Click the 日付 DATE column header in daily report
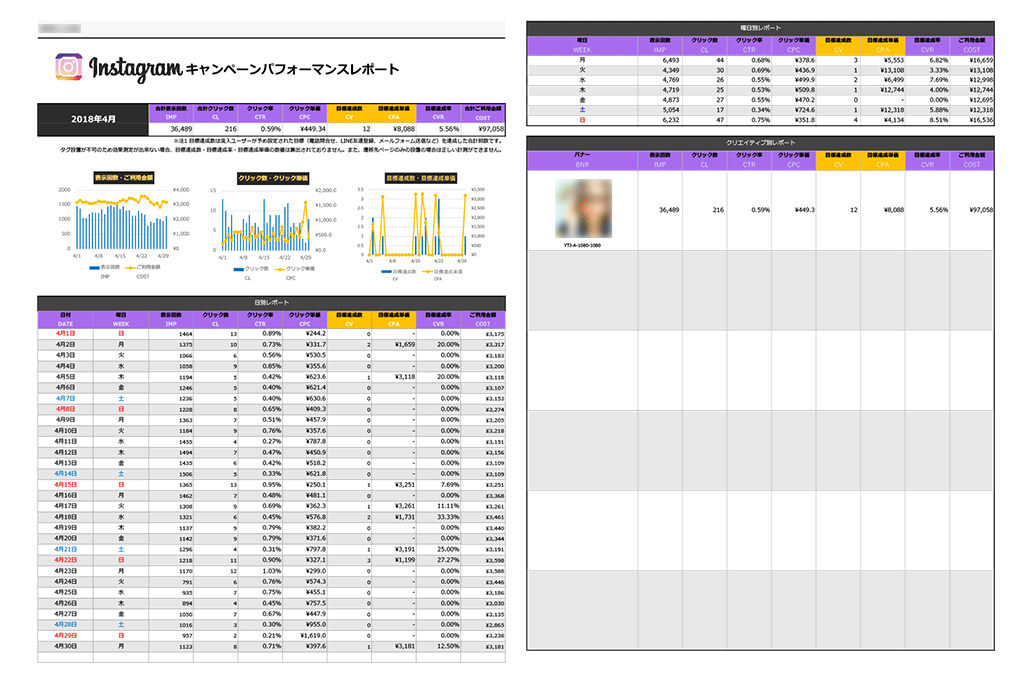 click(x=65, y=319)
